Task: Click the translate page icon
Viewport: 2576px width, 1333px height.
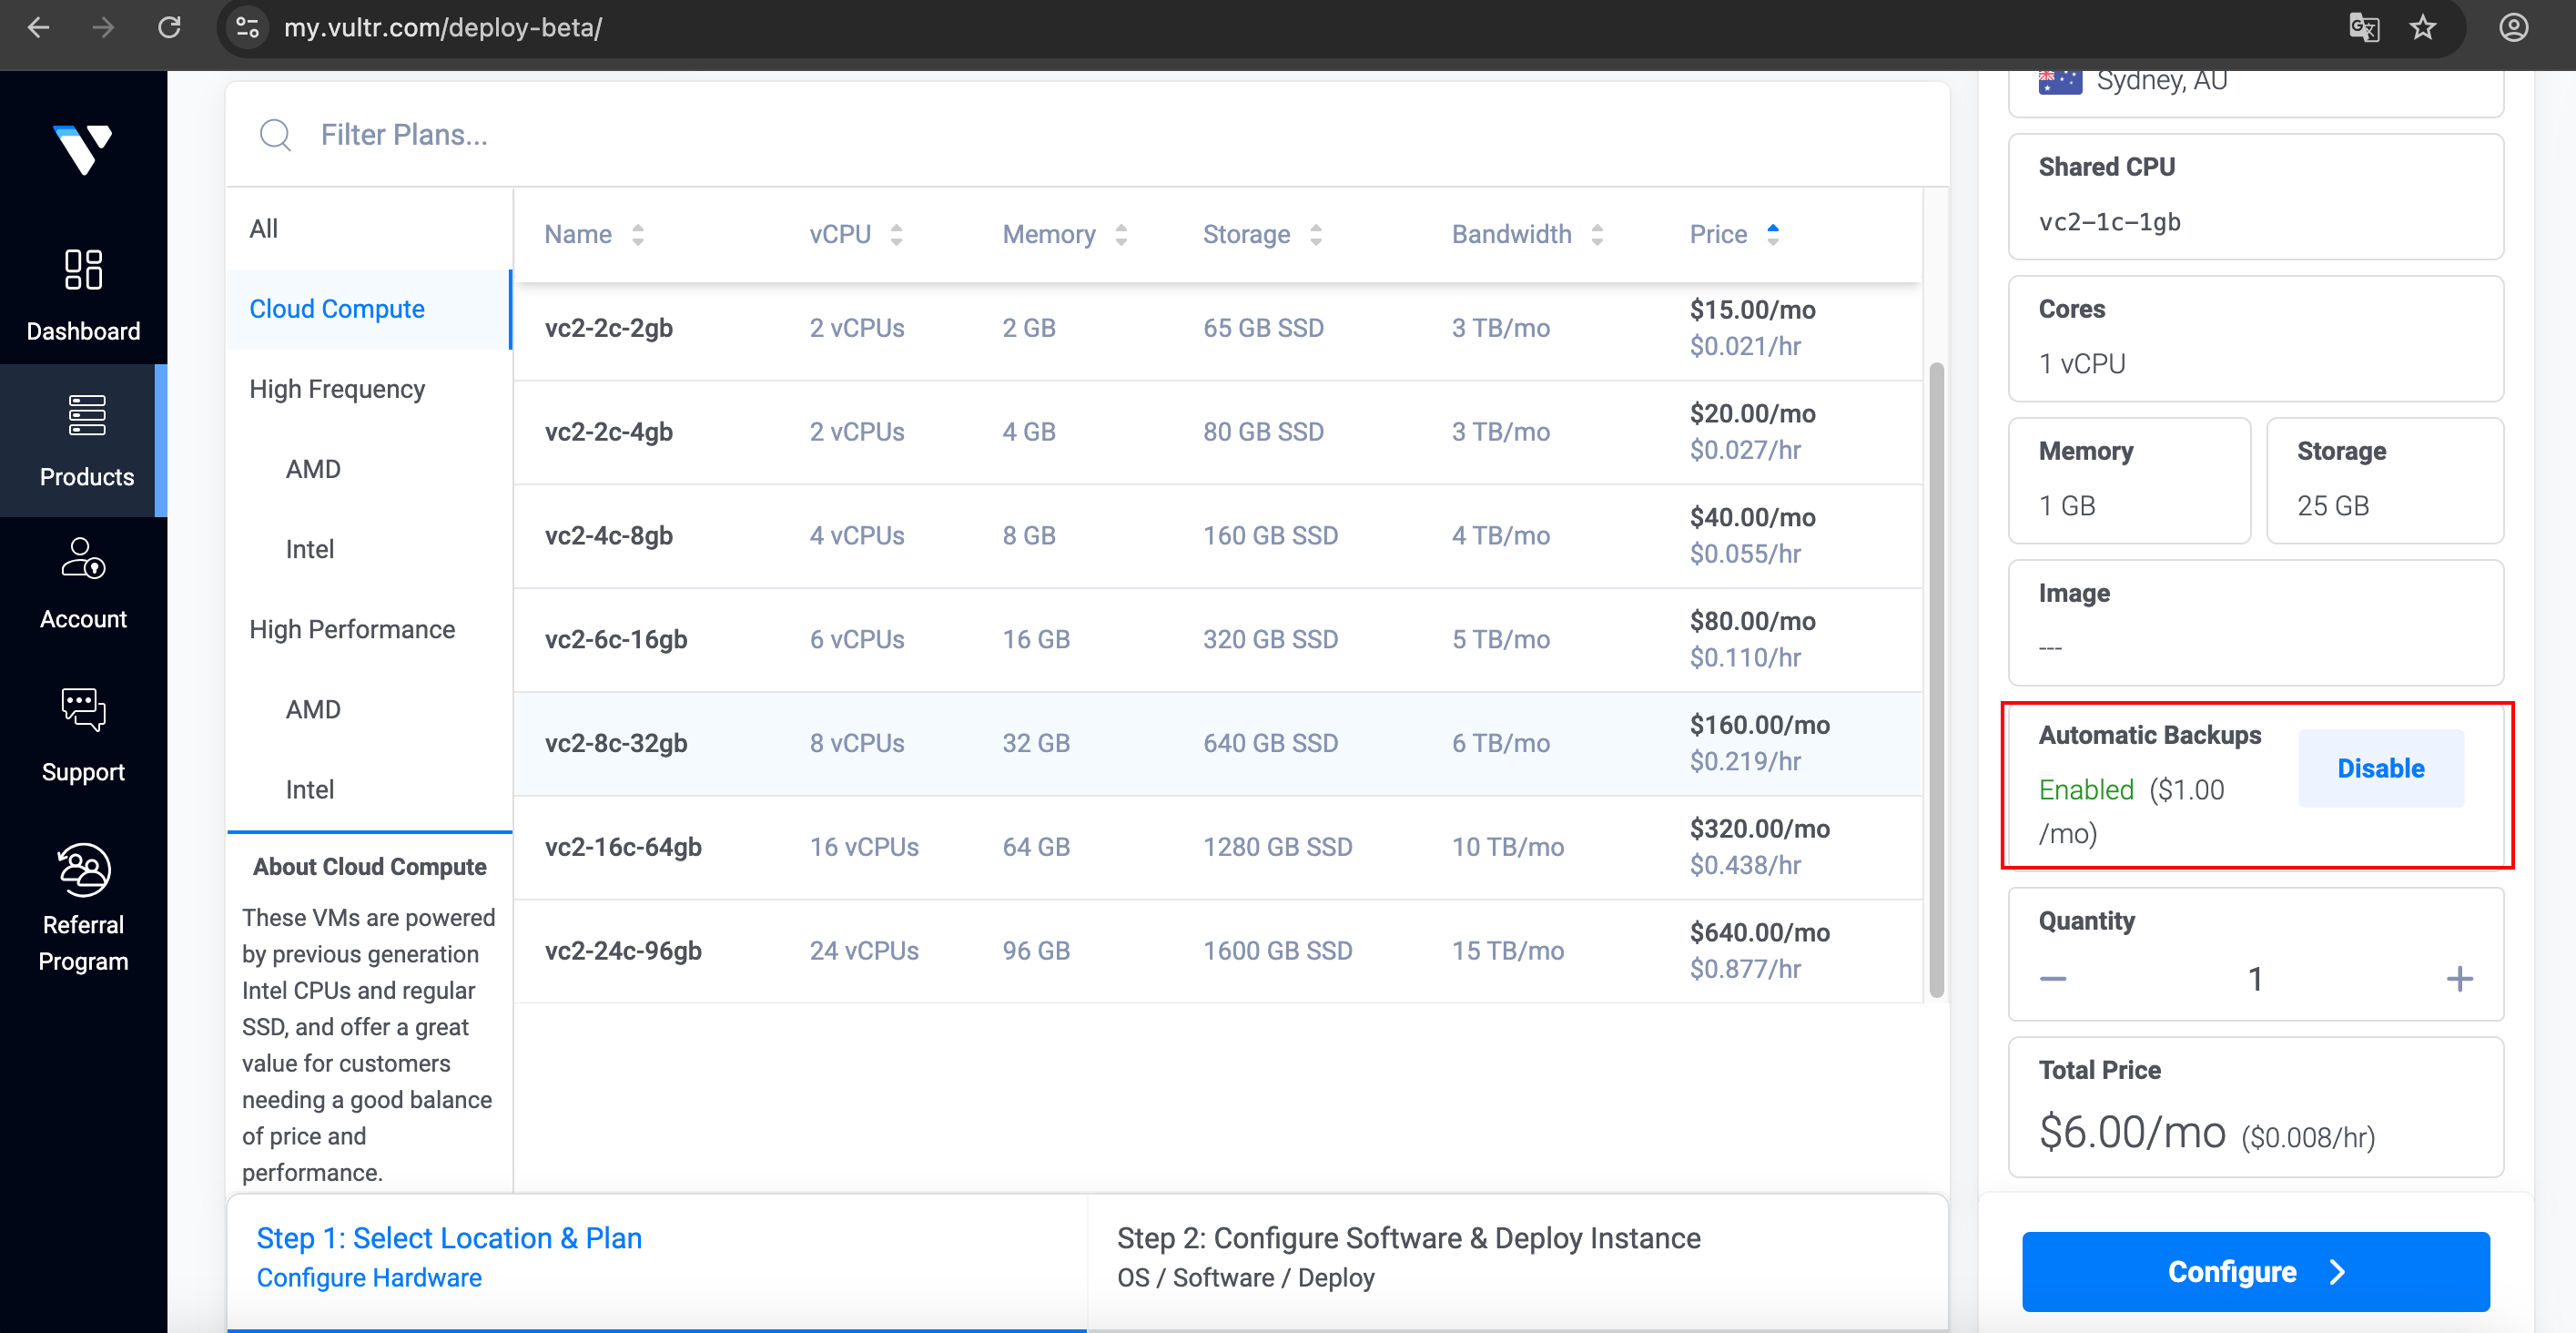Action: point(2363,27)
